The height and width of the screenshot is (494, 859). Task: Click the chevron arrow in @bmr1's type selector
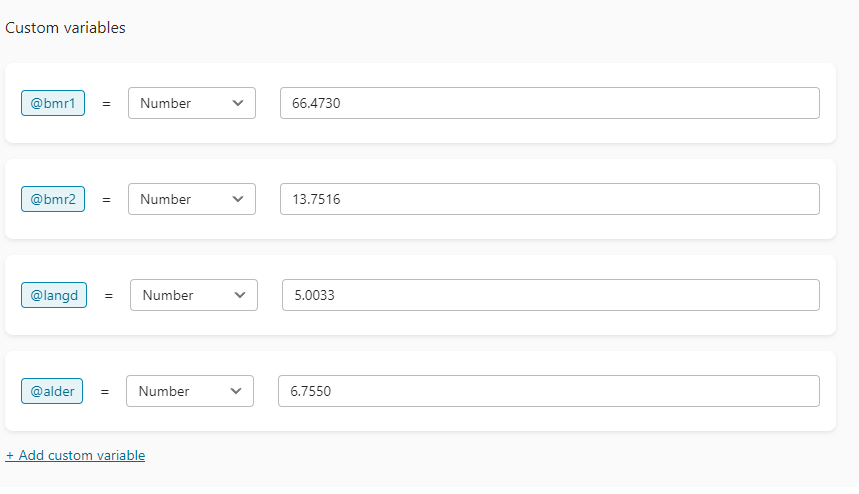238,103
